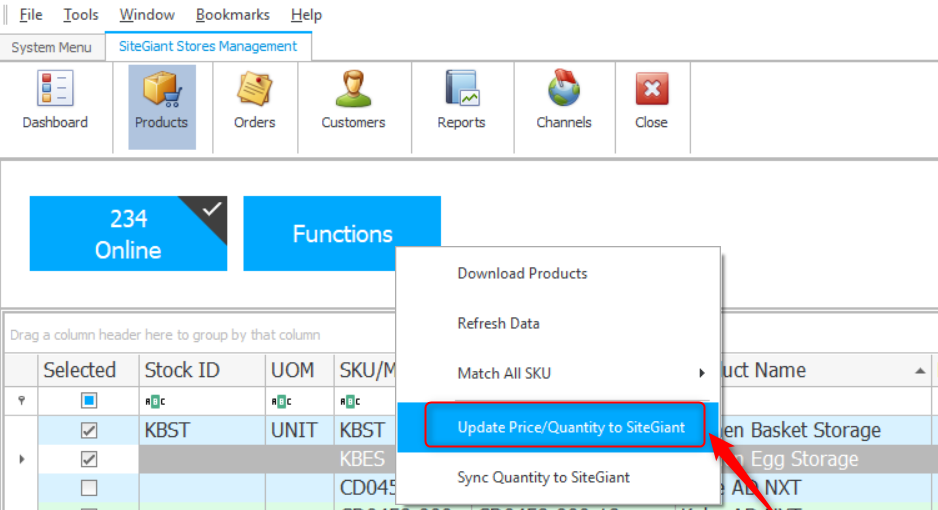Image resolution: width=938 pixels, height=510 pixels.
Task: Click the group-by column drop area text
Action: point(165,335)
